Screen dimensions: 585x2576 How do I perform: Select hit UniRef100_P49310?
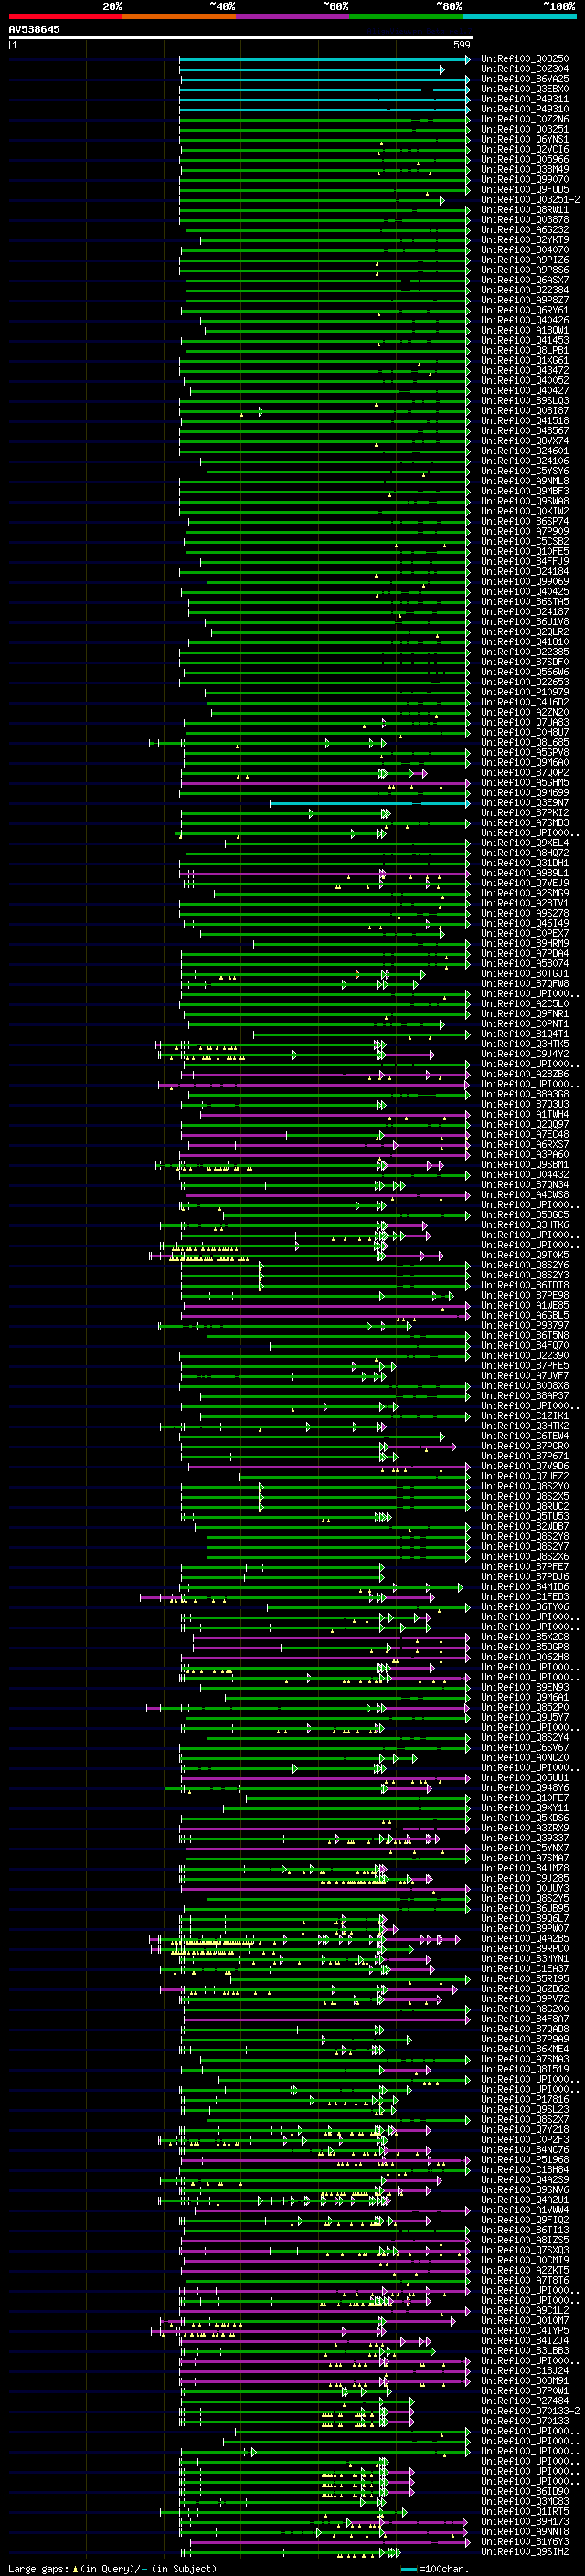click(x=525, y=109)
